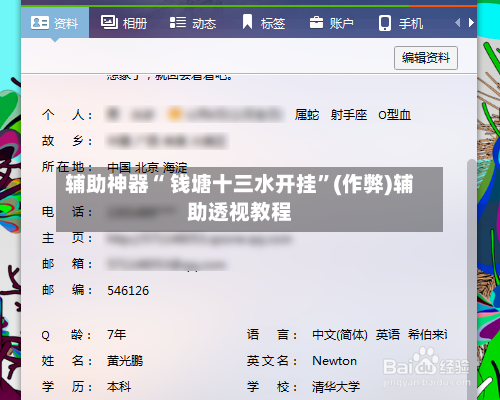
Task: Click the 主页 field label
Action: click(x=67, y=238)
